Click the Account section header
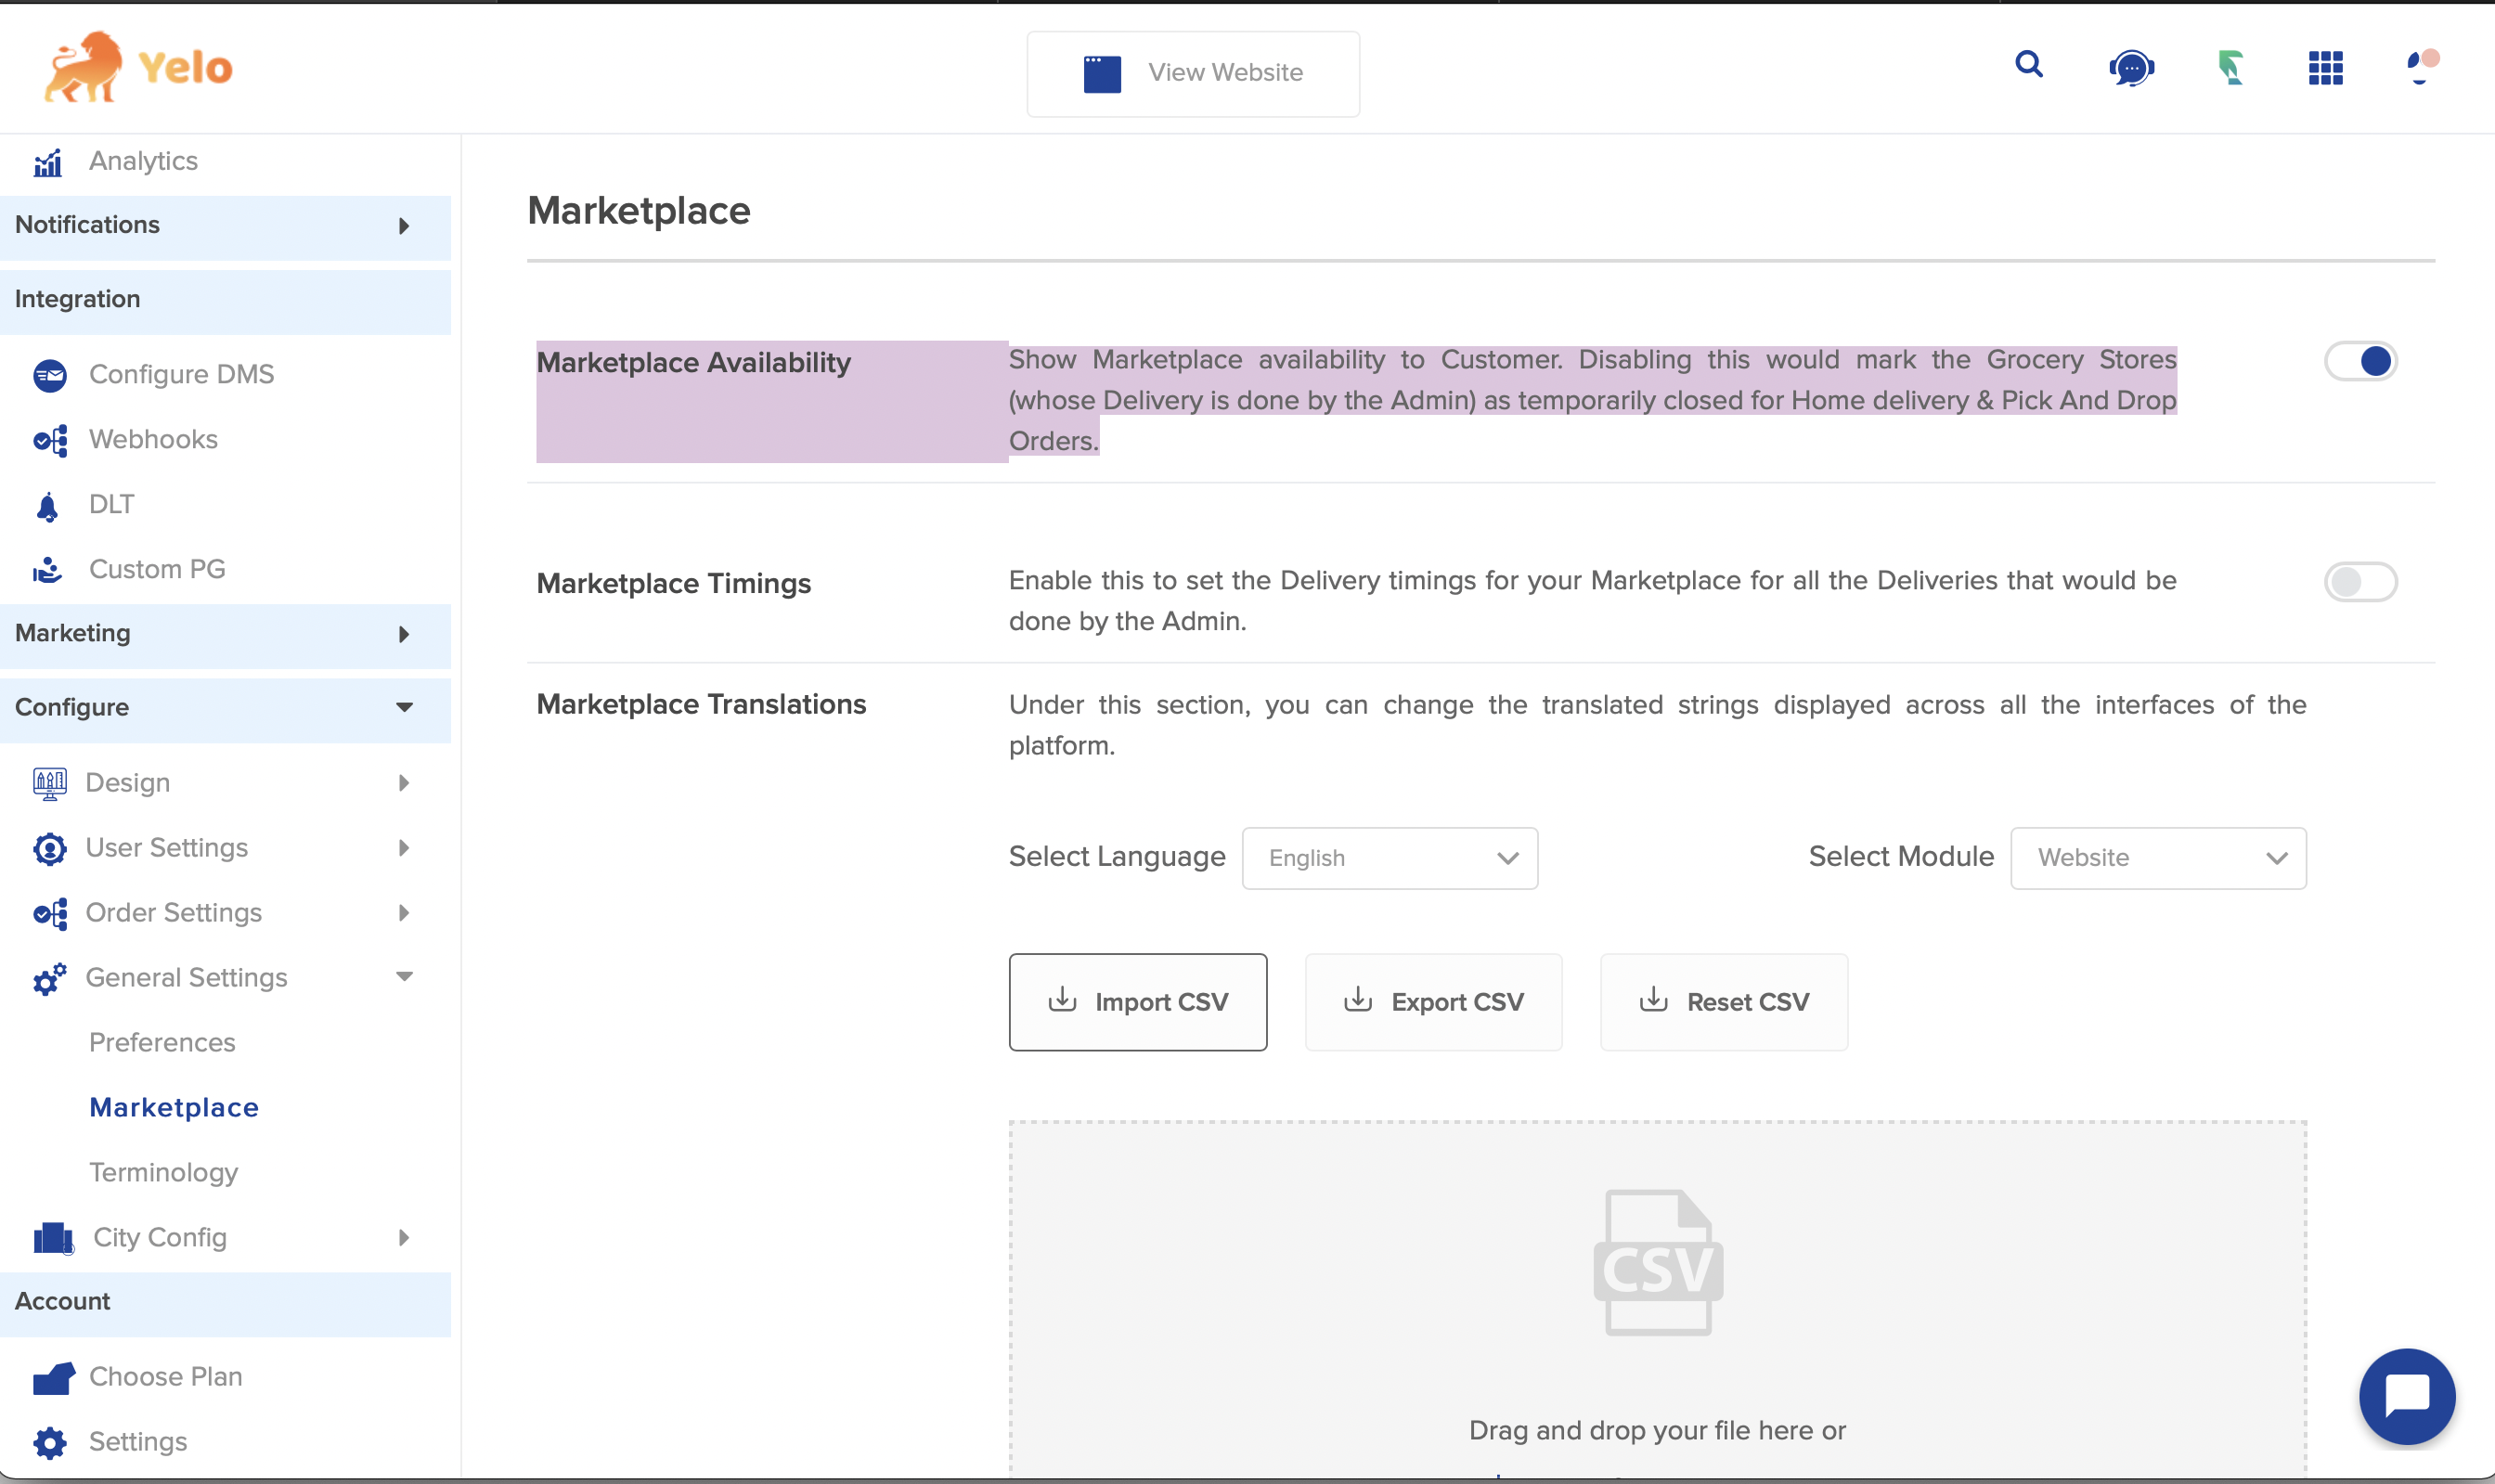This screenshot has width=2495, height=1484. click(x=225, y=1302)
